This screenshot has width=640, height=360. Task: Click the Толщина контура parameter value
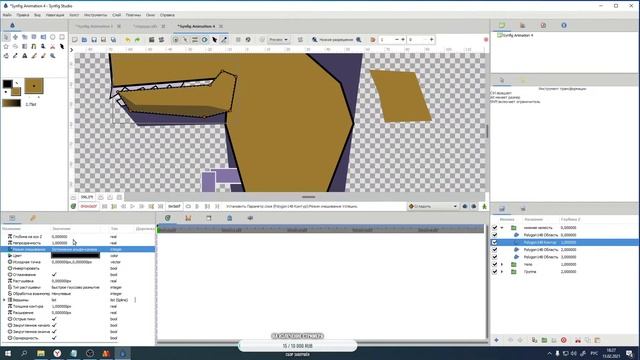(x=61, y=307)
